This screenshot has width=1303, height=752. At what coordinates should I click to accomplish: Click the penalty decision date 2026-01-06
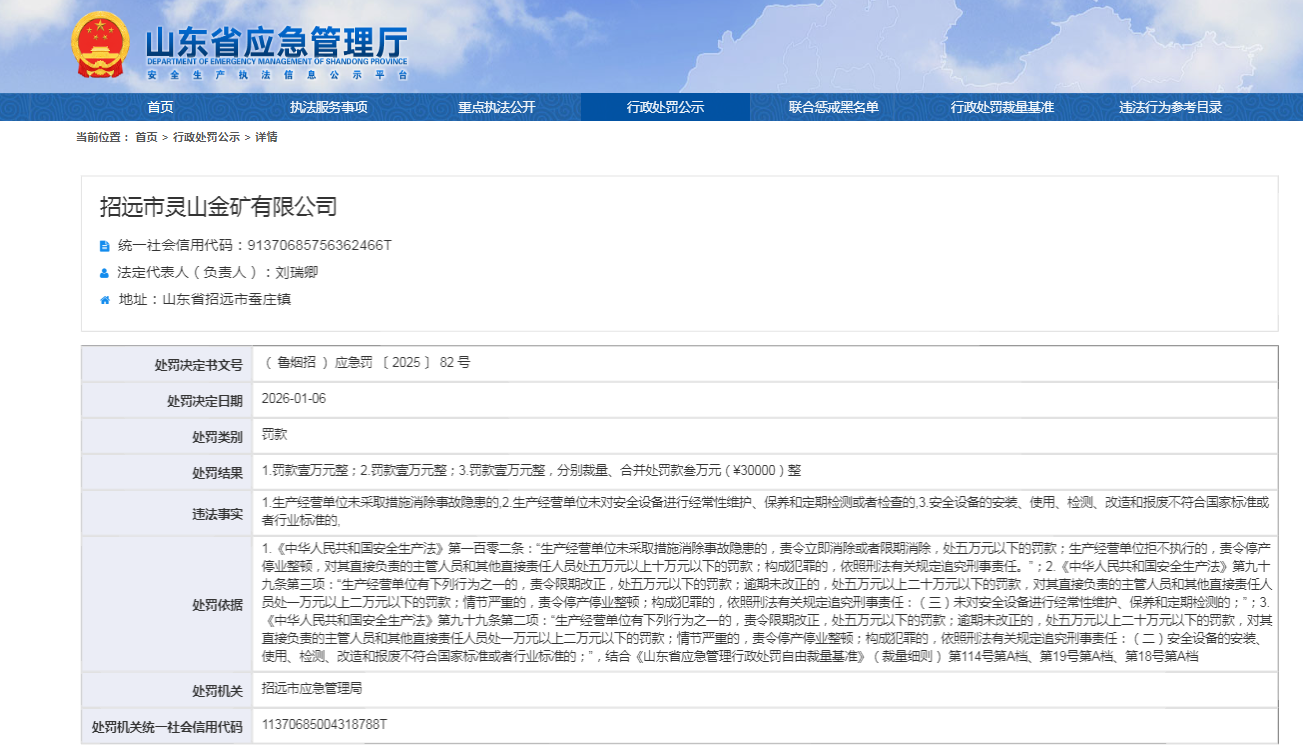pos(294,399)
